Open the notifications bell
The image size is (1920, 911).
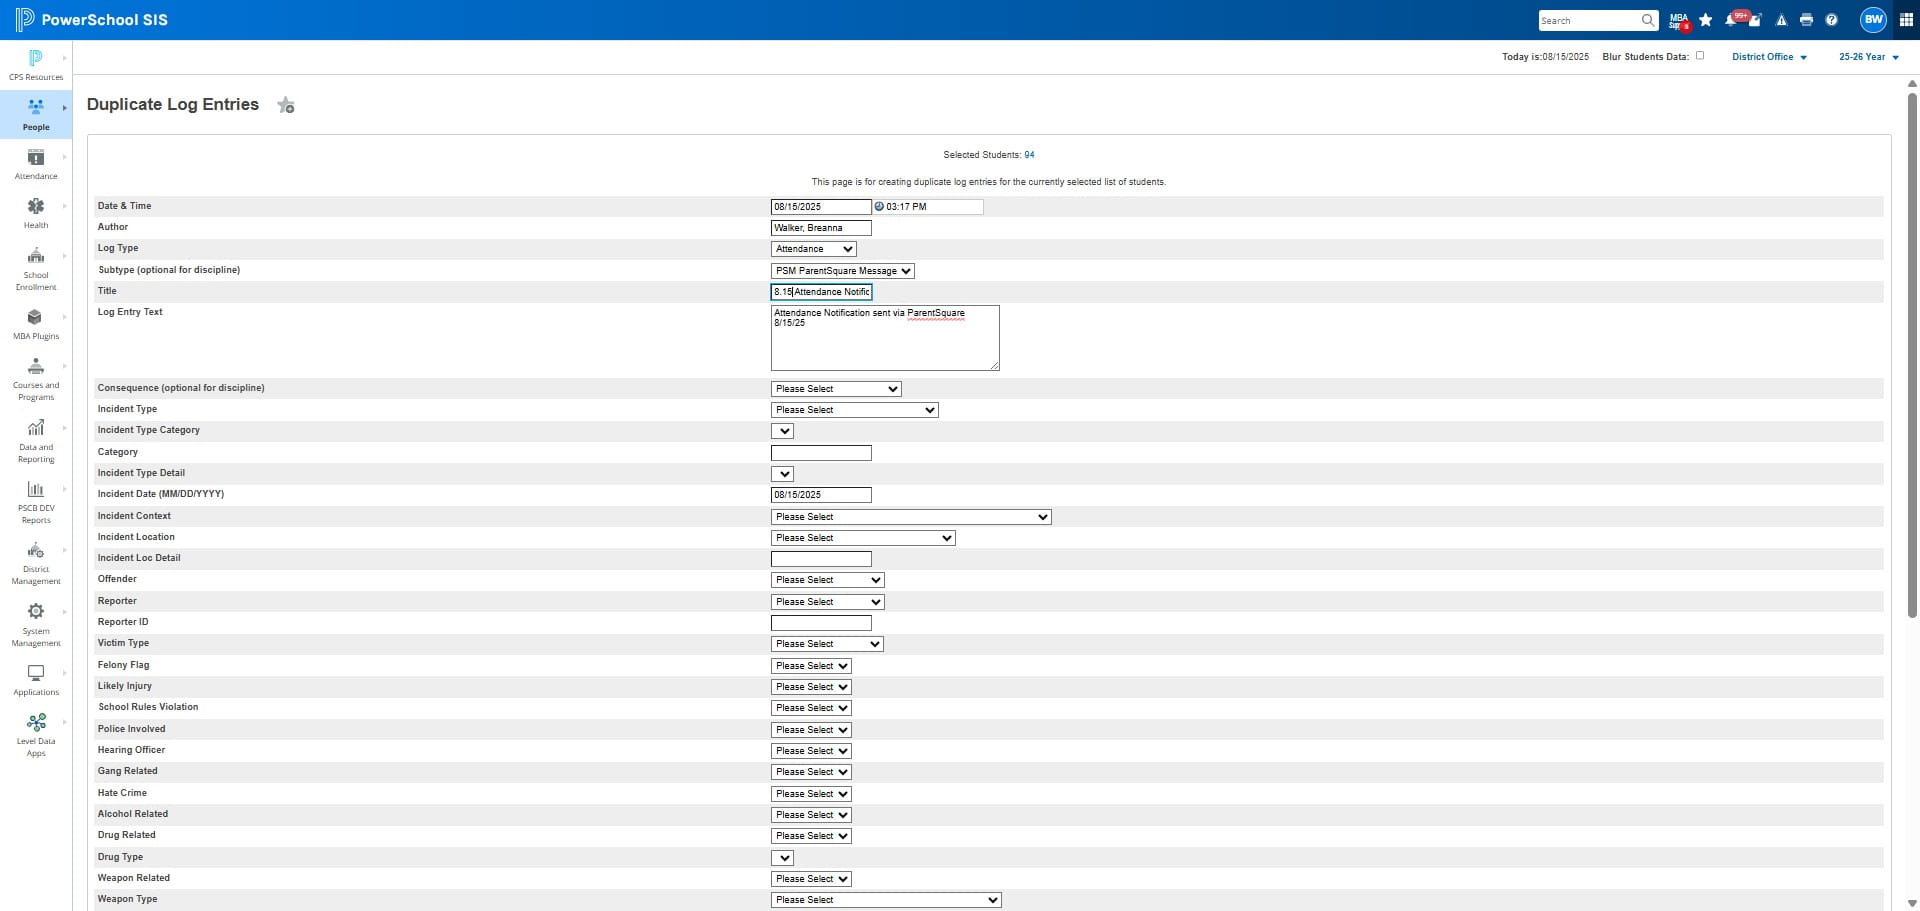pyautogui.click(x=1731, y=20)
